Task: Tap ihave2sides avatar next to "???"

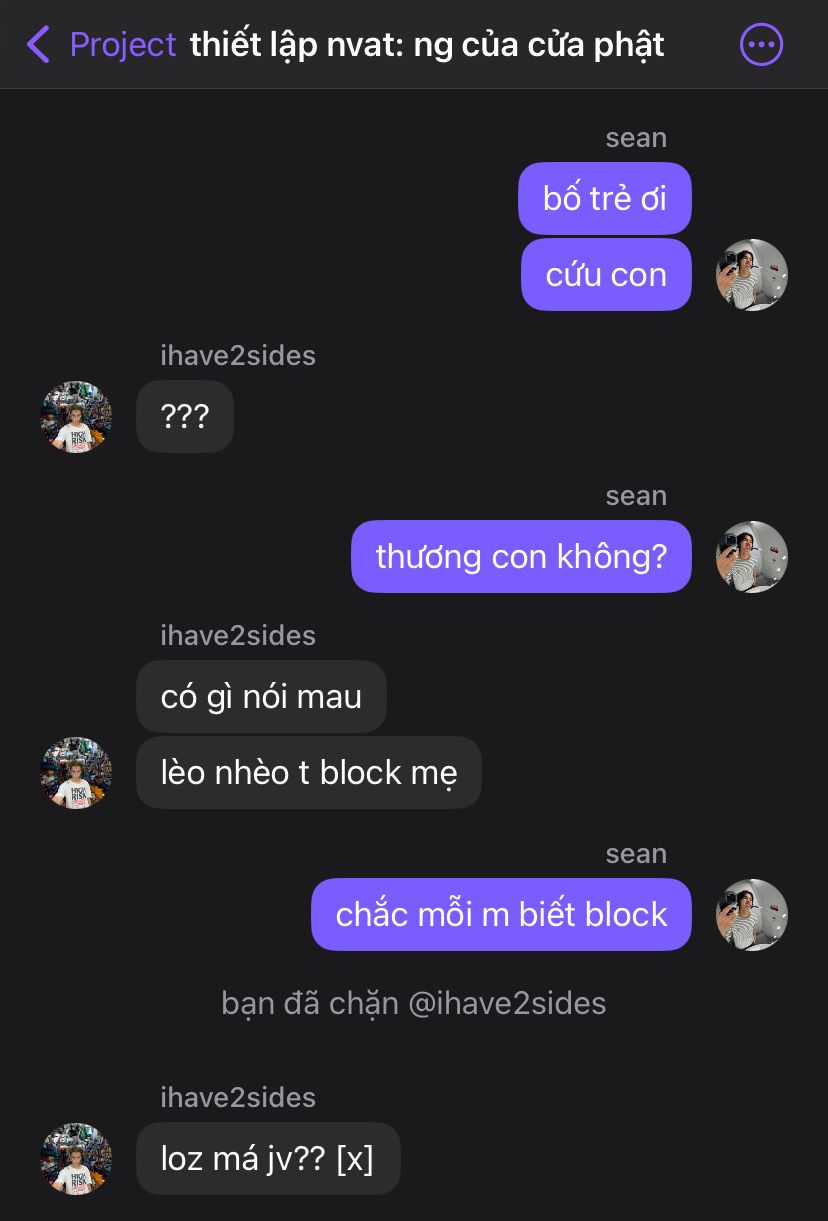Action: [x=76, y=417]
